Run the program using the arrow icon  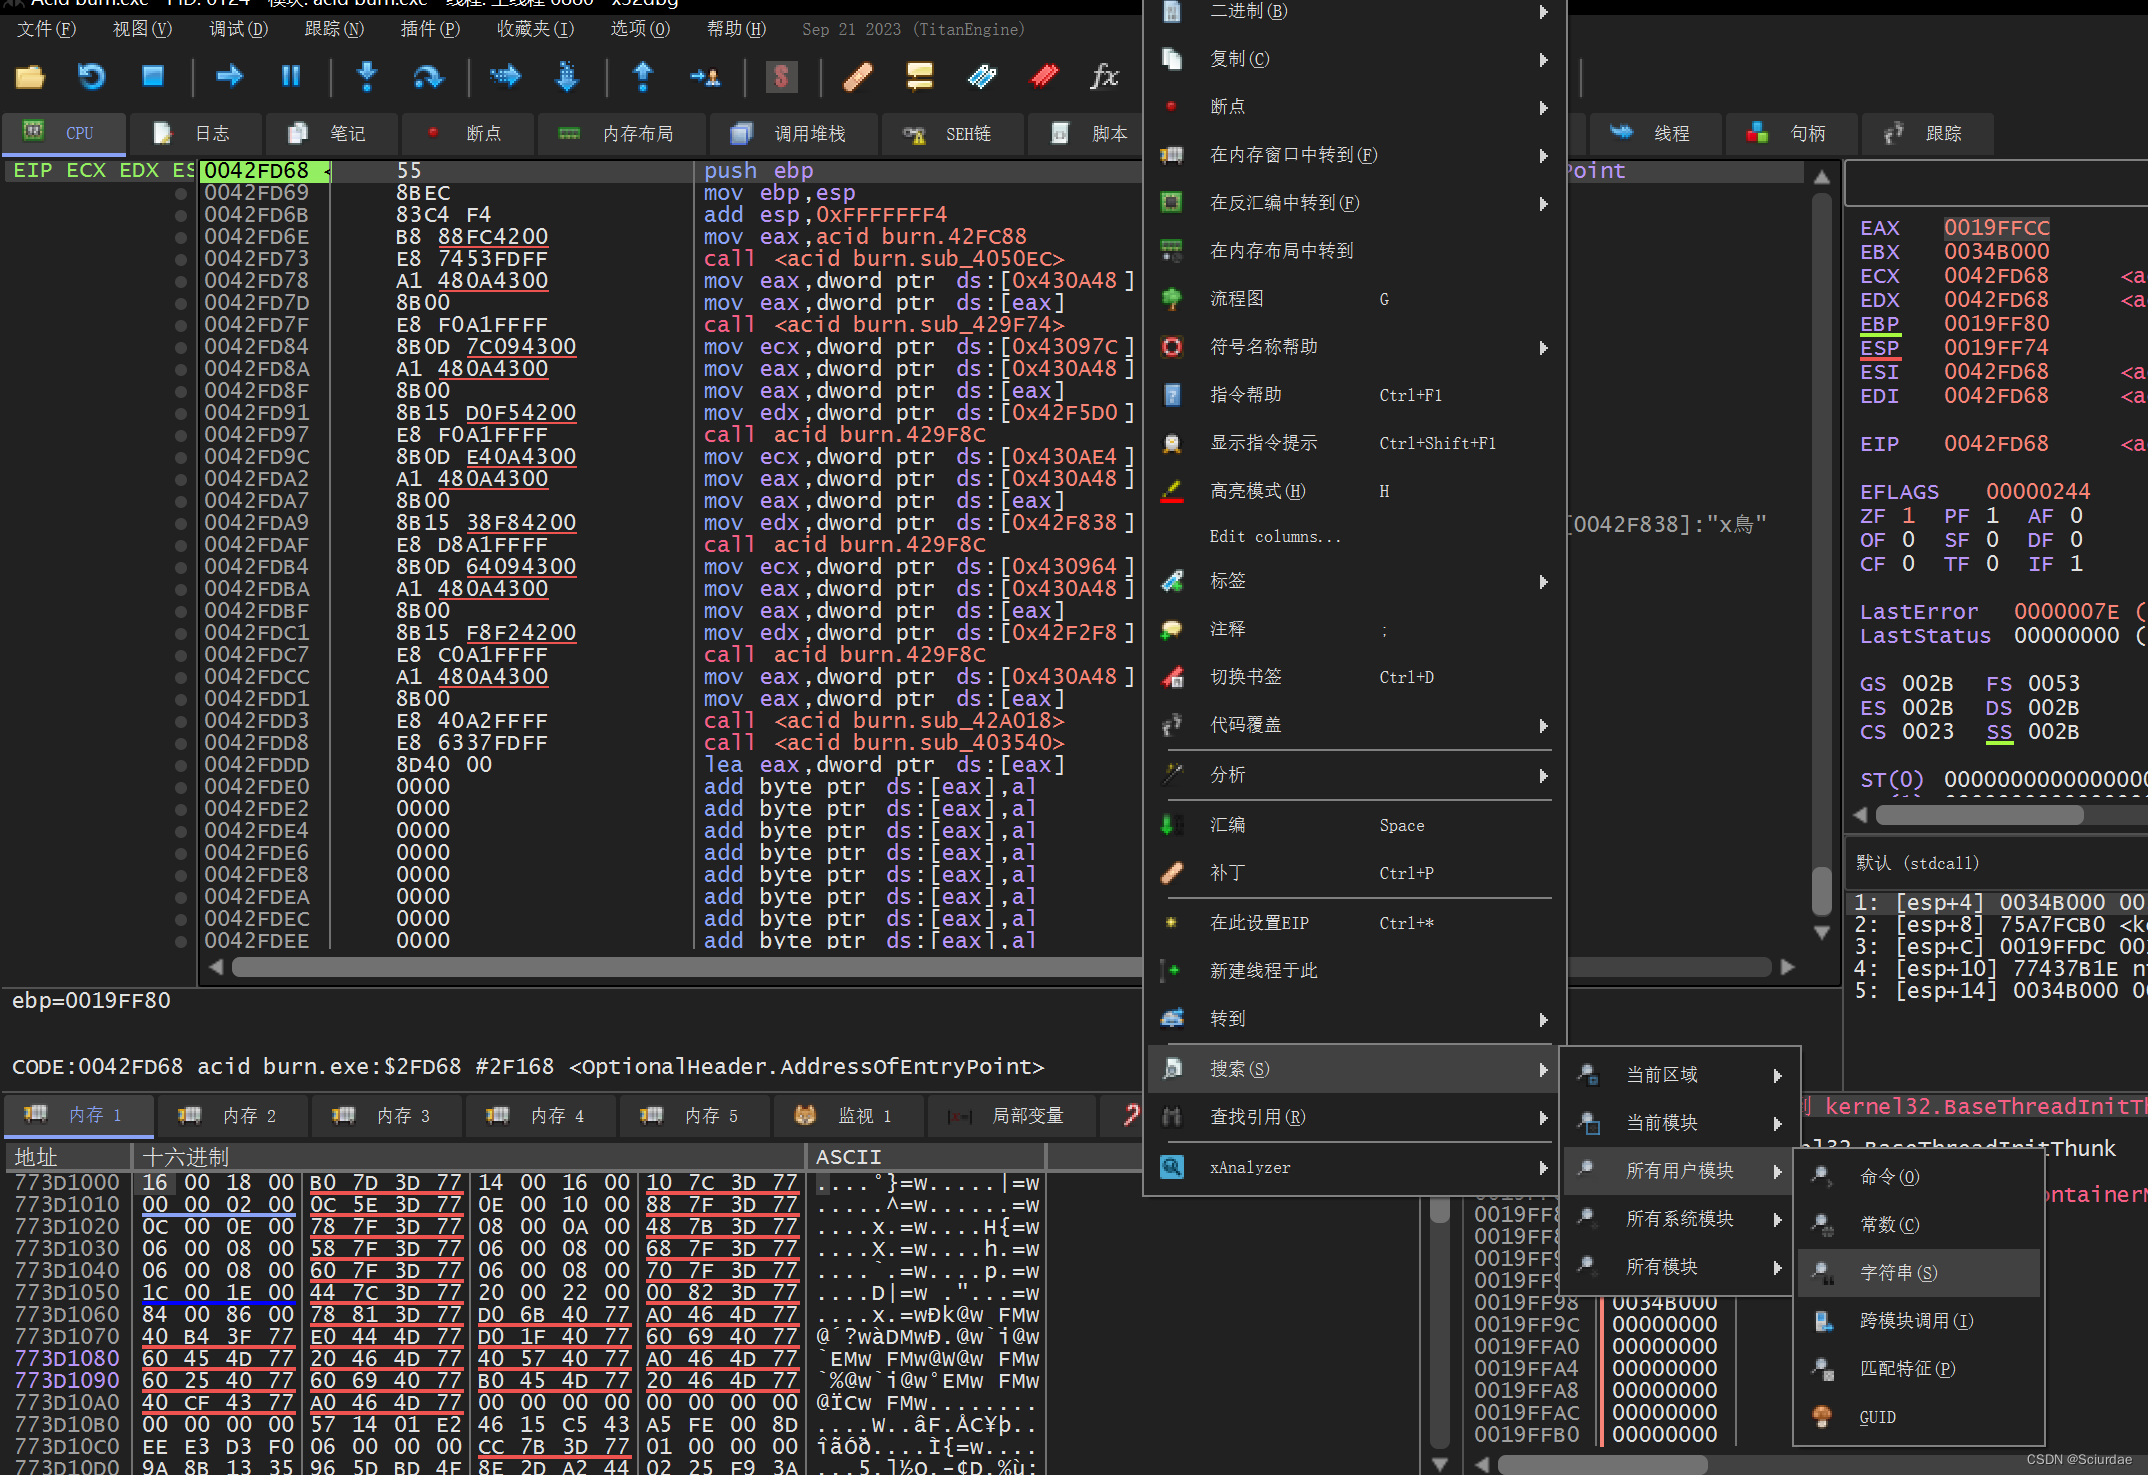click(x=229, y=76)
